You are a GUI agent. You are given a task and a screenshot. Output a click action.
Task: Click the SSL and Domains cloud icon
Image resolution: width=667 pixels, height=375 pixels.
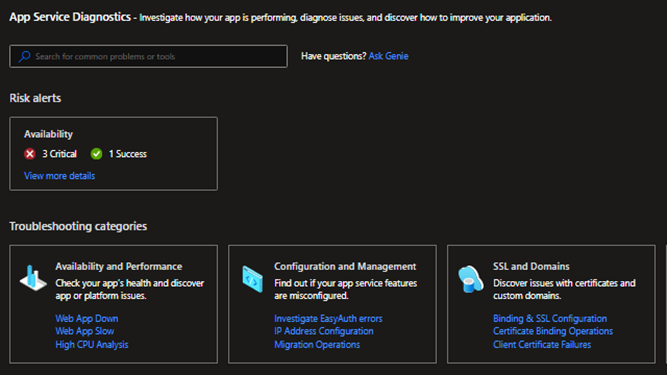[471, 279]
